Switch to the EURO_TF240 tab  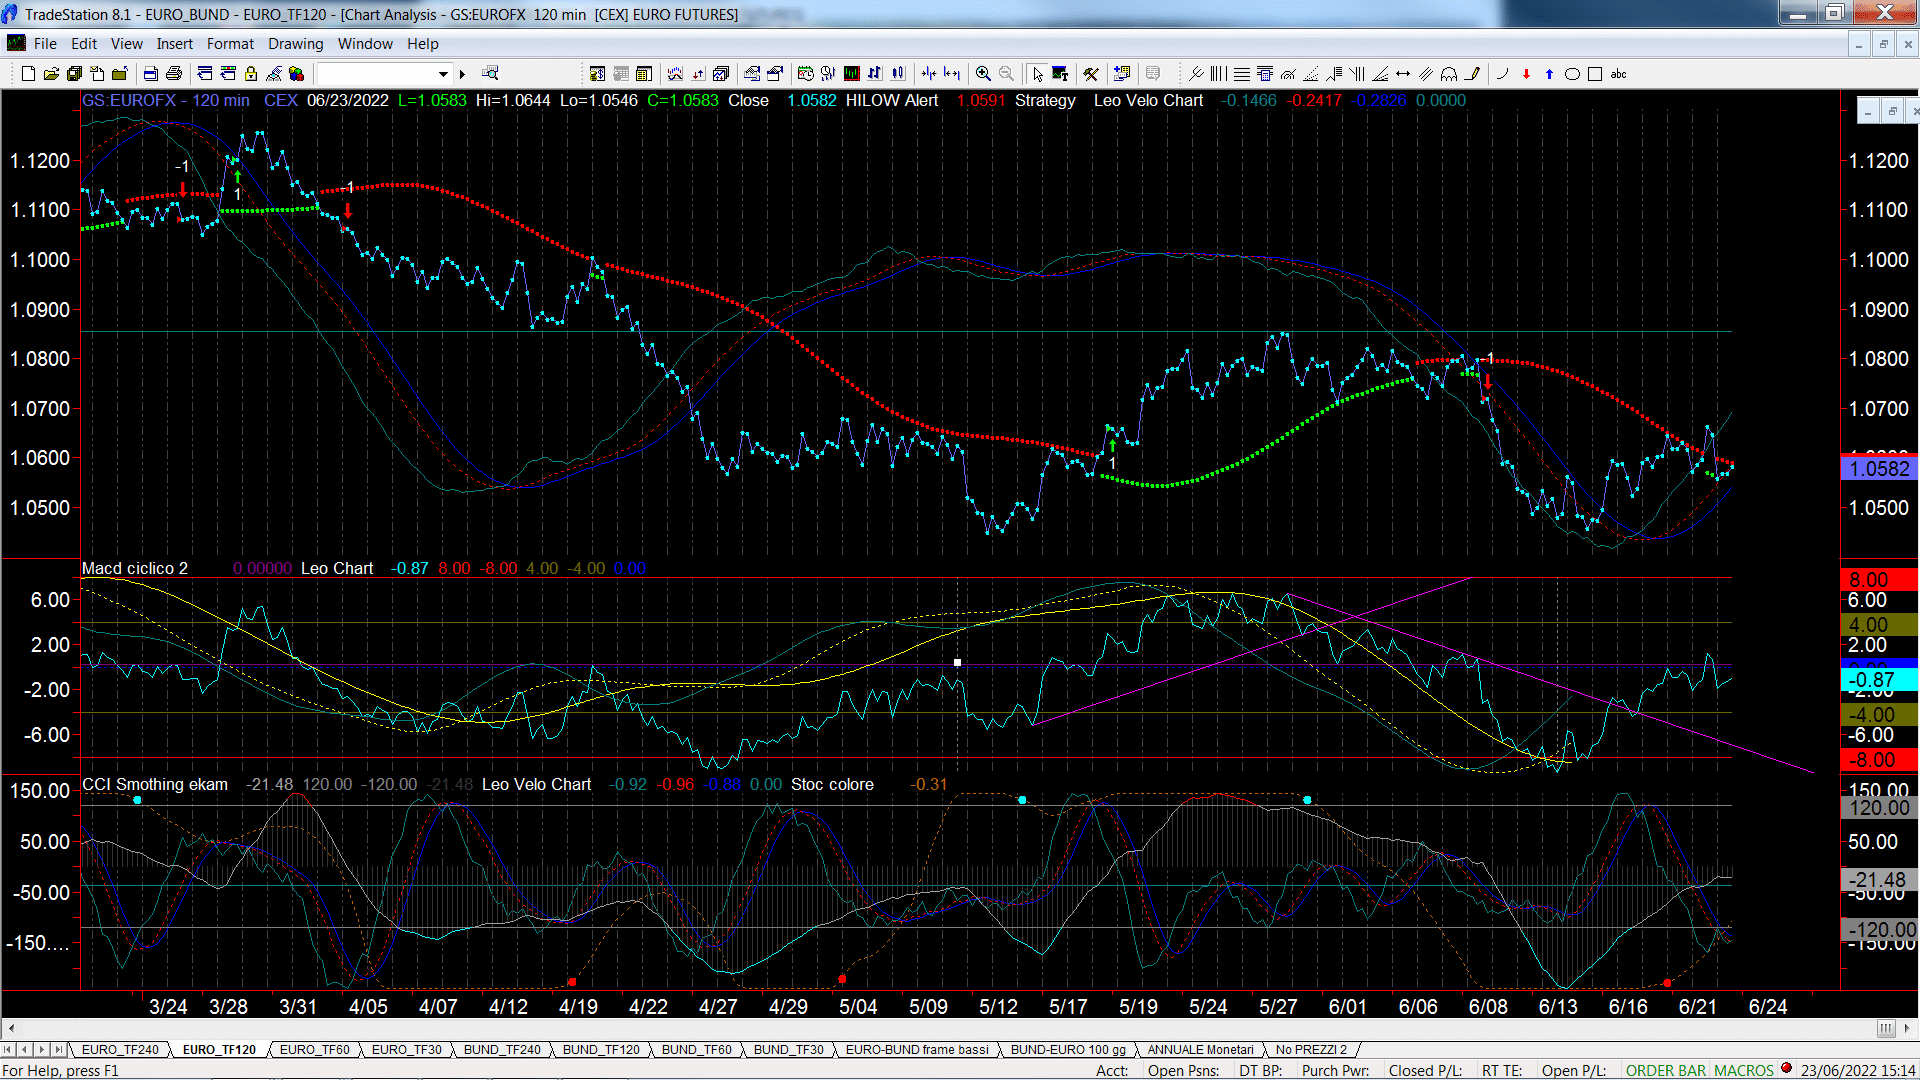(x=120, y=1049)
